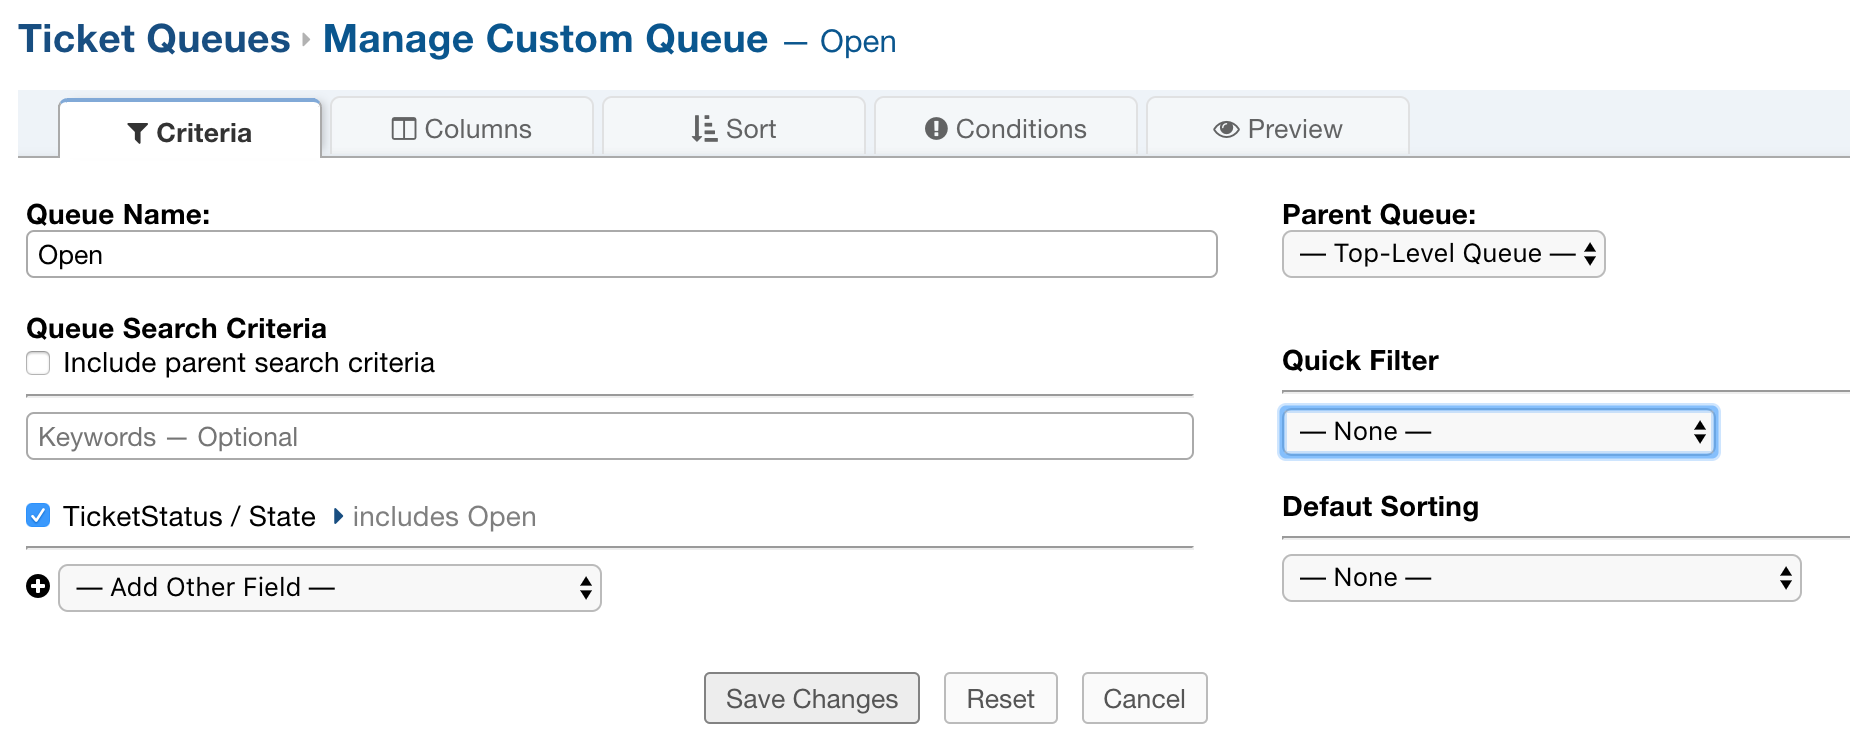Click the sort order icon

(x=704, y=129)
